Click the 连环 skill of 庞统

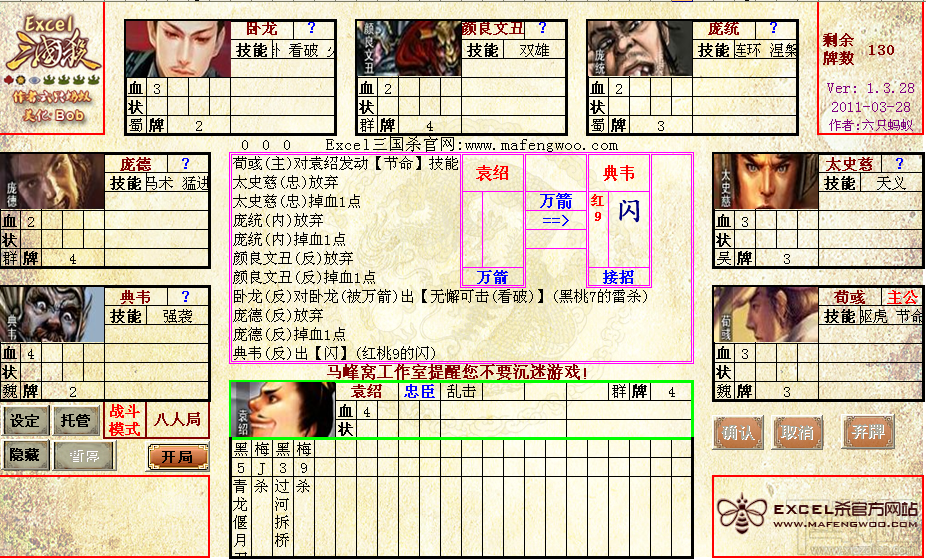pyautogui.click(x=748, y=50)
